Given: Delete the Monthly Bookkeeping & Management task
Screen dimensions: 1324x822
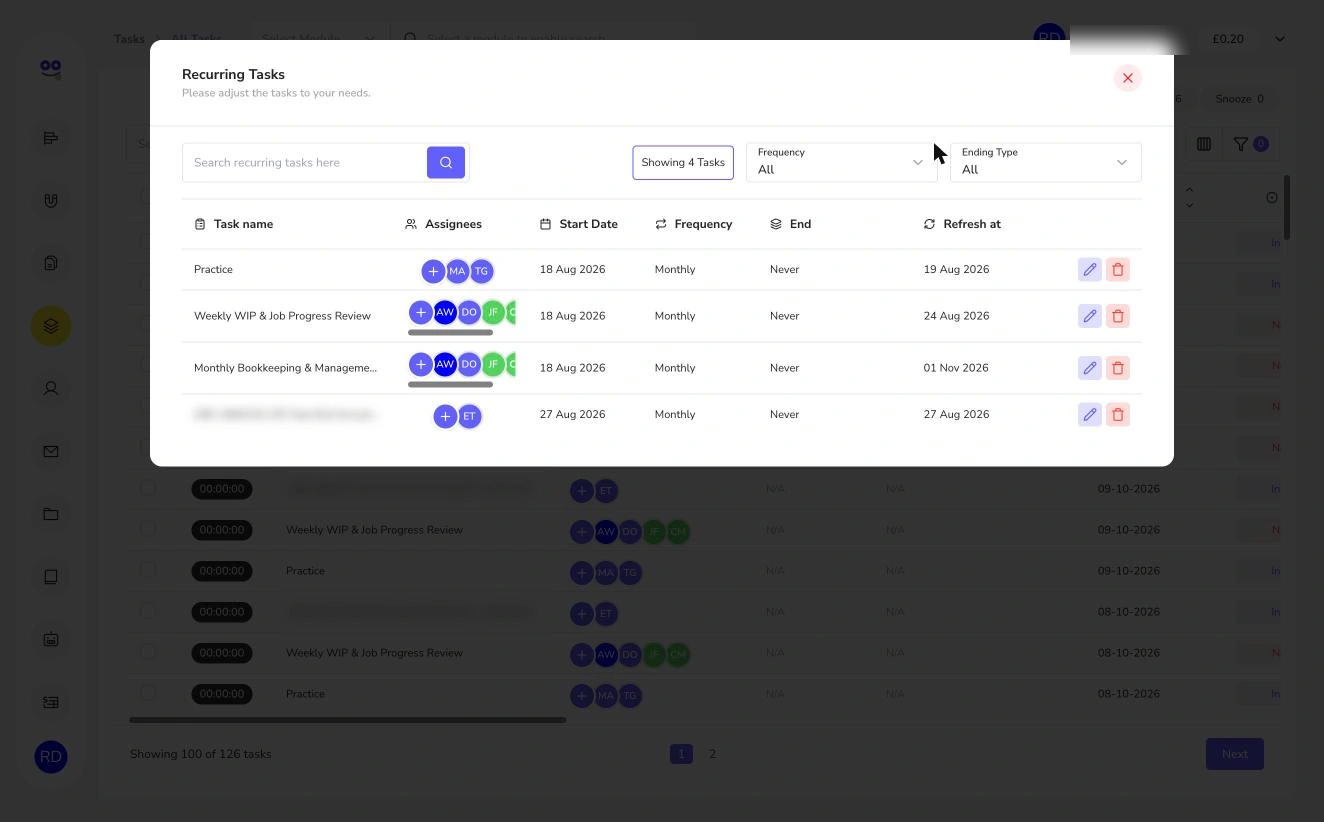Looking at the screenshot, I should click(x=1118, y=368).
